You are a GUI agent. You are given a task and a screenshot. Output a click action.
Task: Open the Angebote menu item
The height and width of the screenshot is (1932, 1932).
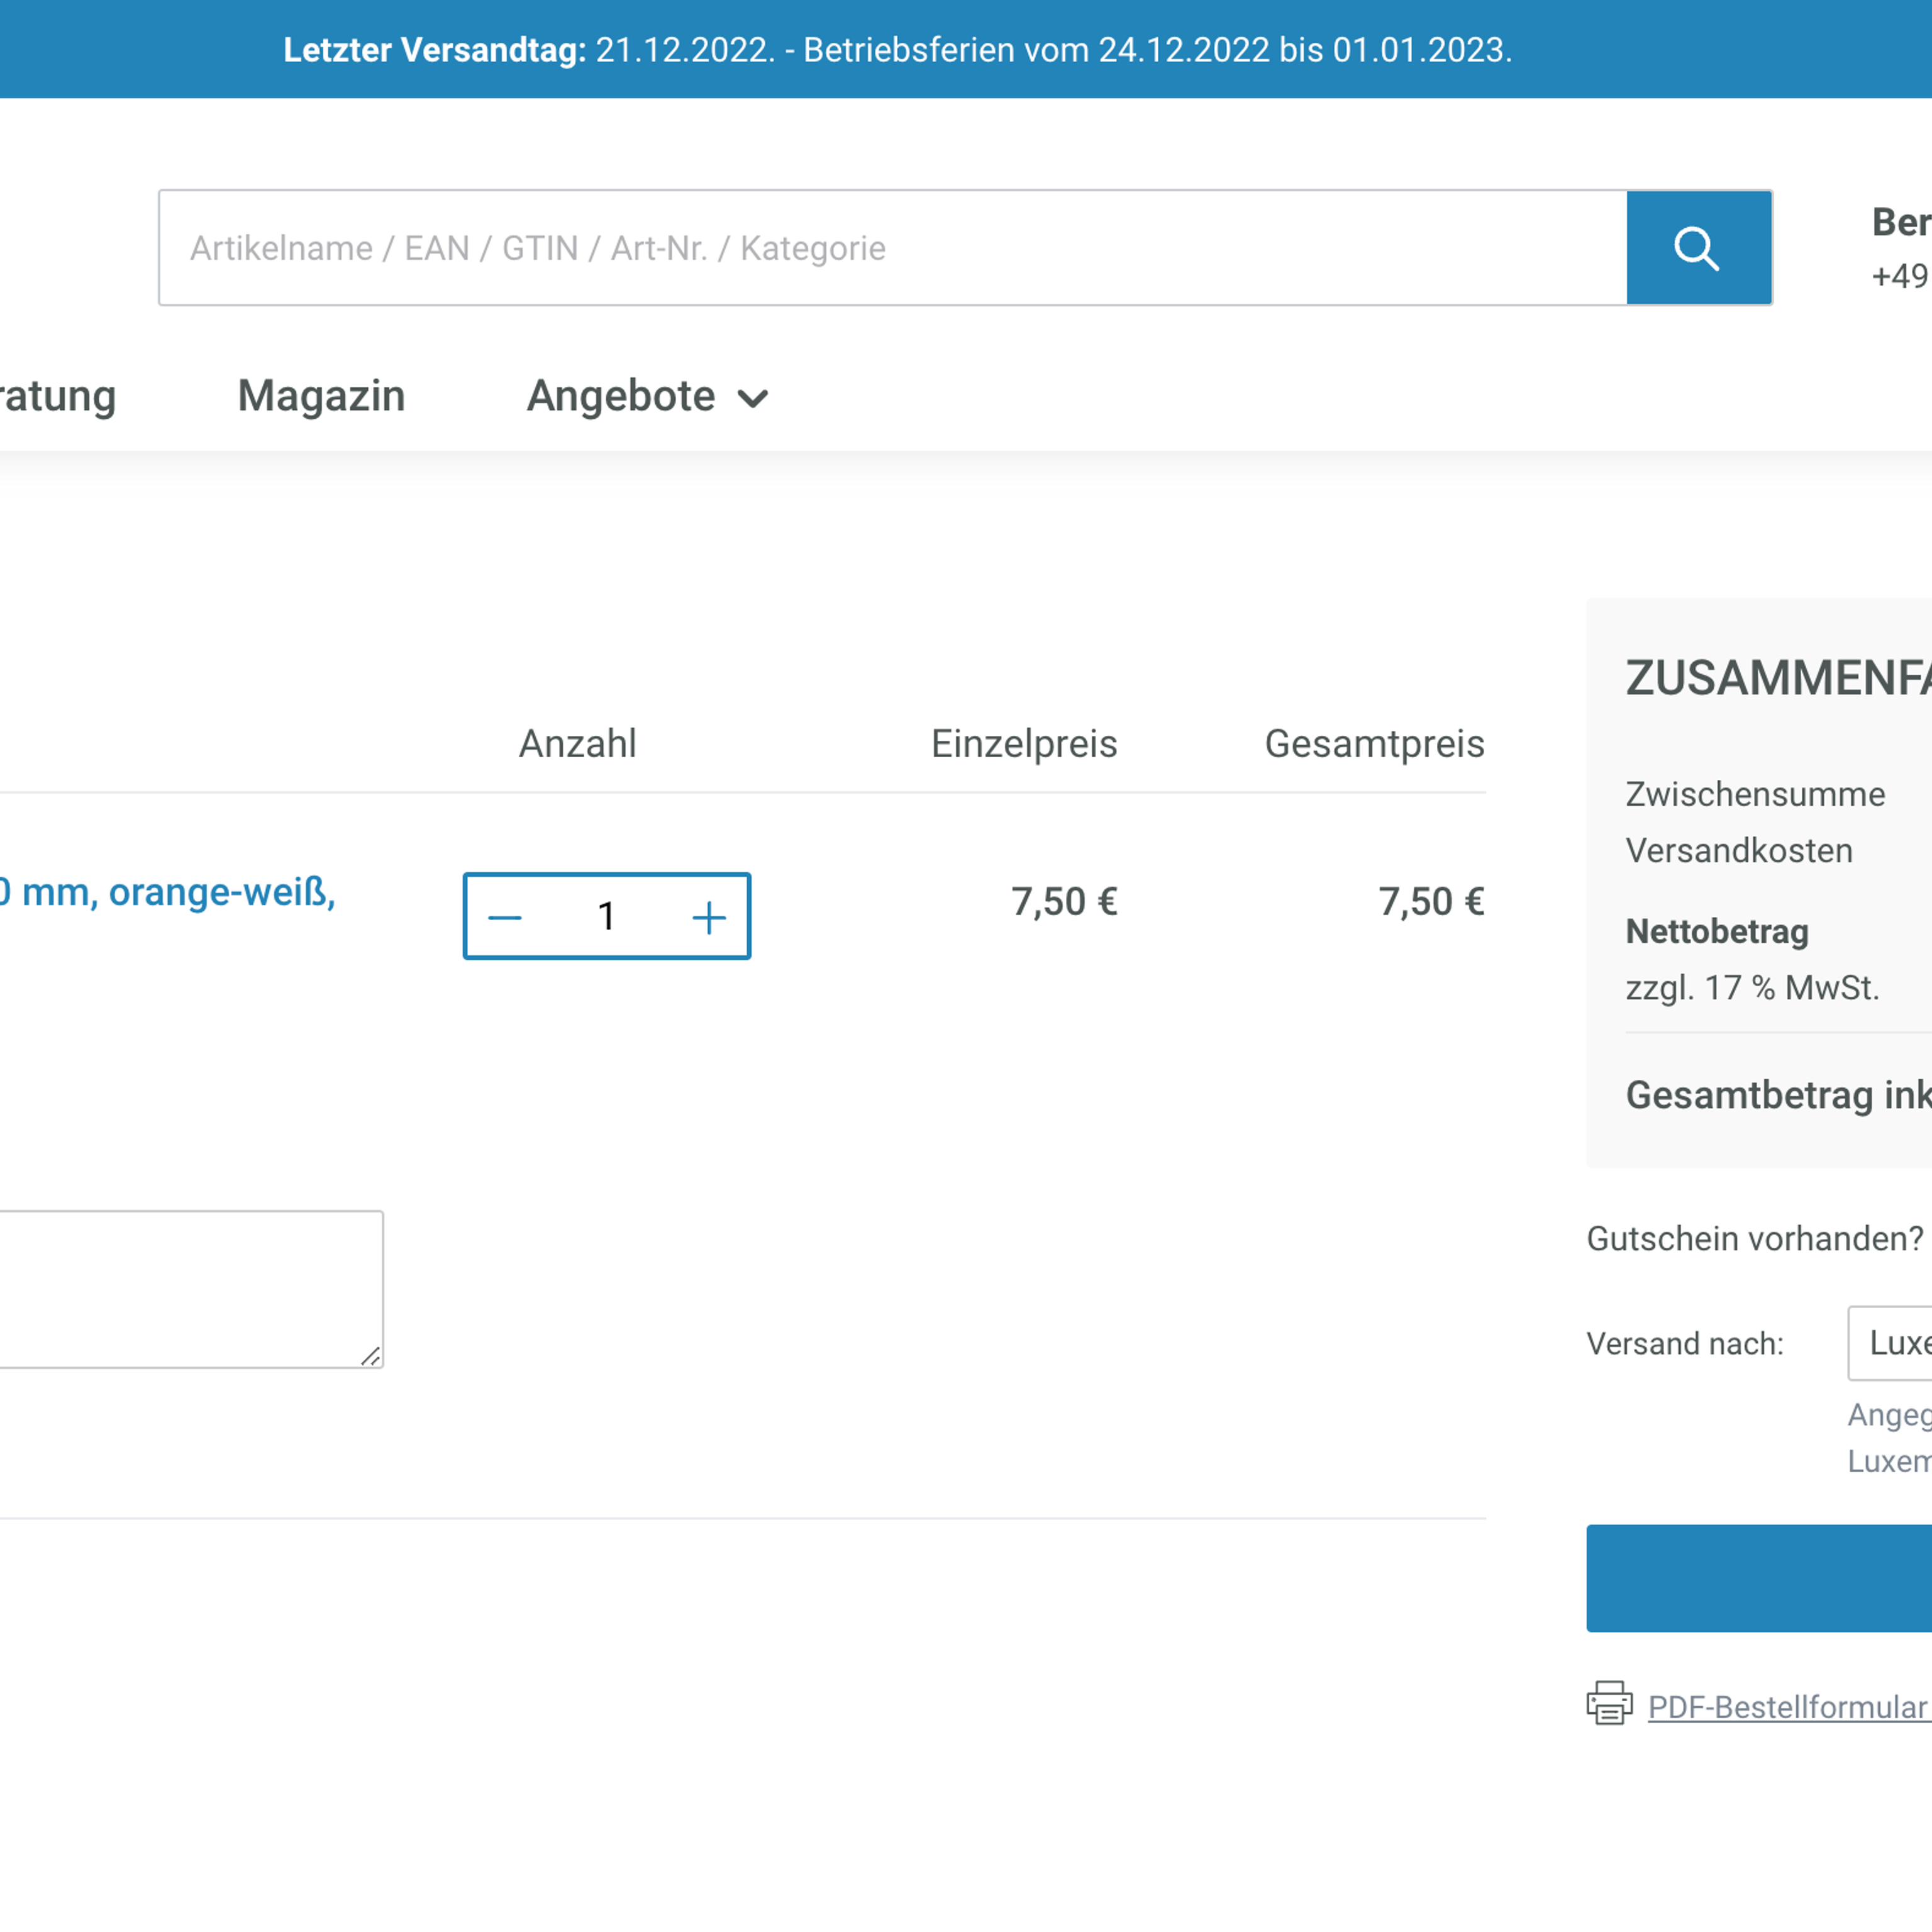click(621, 396)
